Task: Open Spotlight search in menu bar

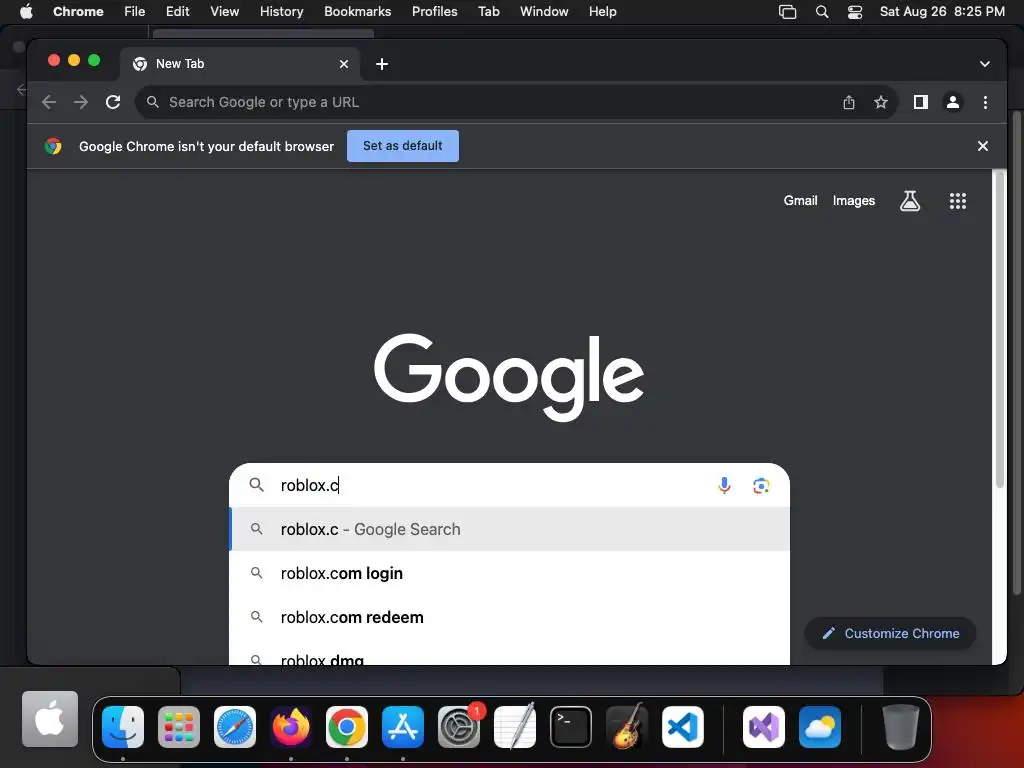Action: click(x=822, y=11)
